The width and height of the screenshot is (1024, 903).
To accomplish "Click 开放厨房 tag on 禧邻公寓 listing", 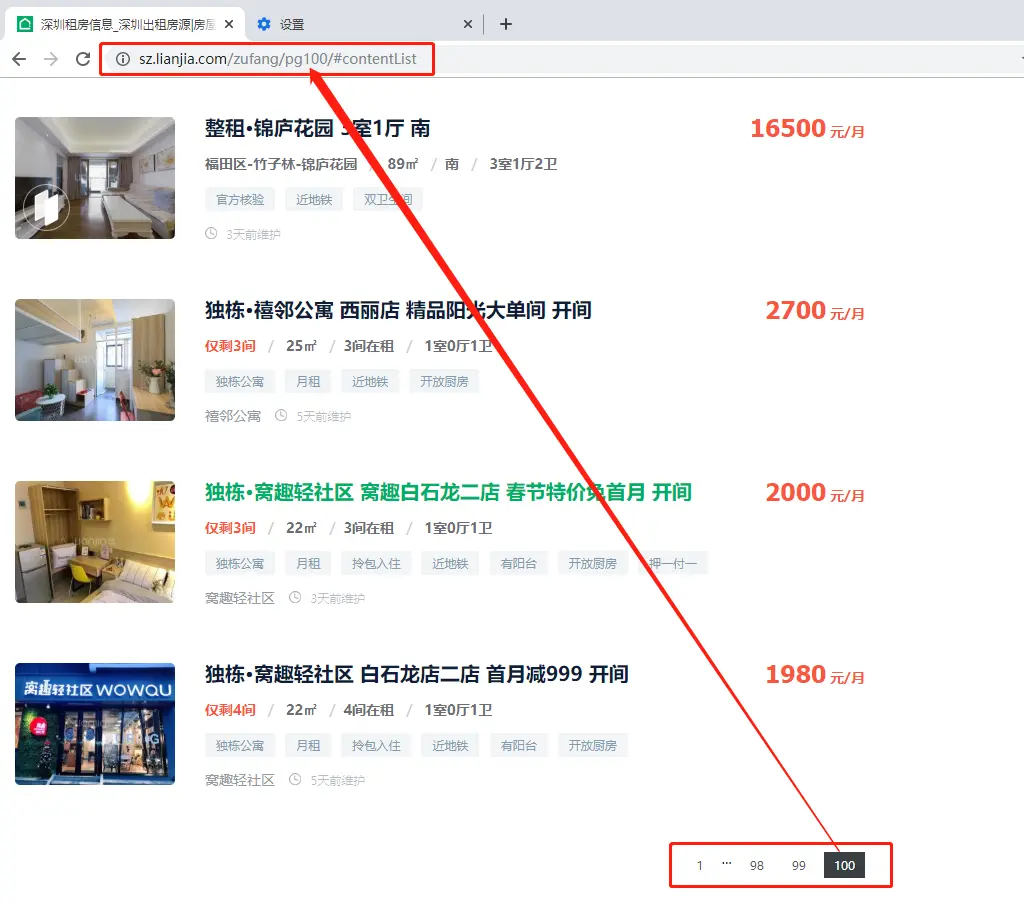I will tap(444, 381).
